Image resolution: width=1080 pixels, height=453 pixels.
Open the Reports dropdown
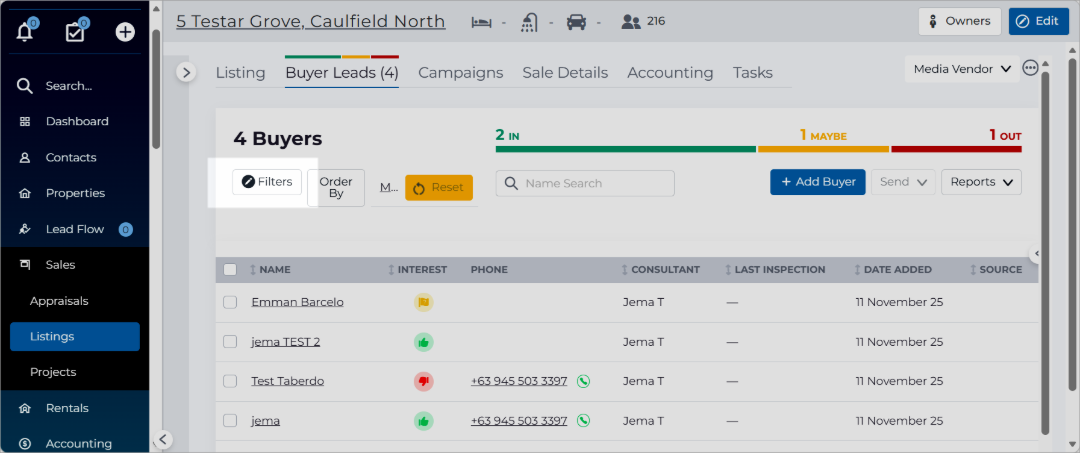[982, 182]
